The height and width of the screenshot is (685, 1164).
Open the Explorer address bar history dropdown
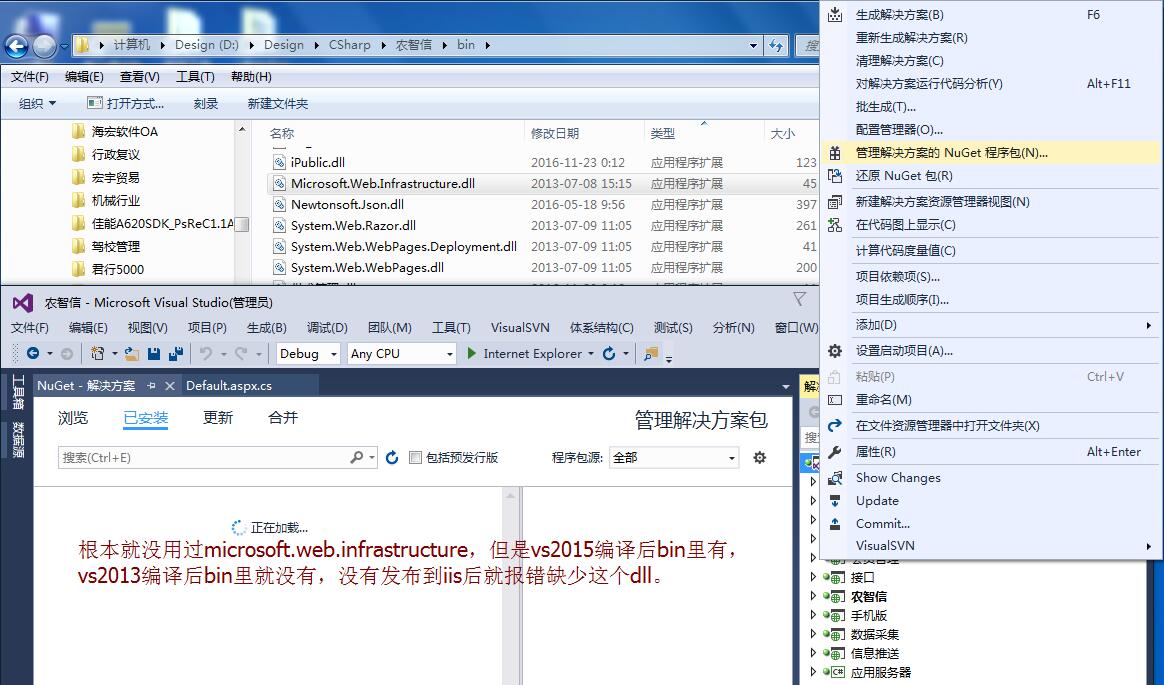pos(753,45)
